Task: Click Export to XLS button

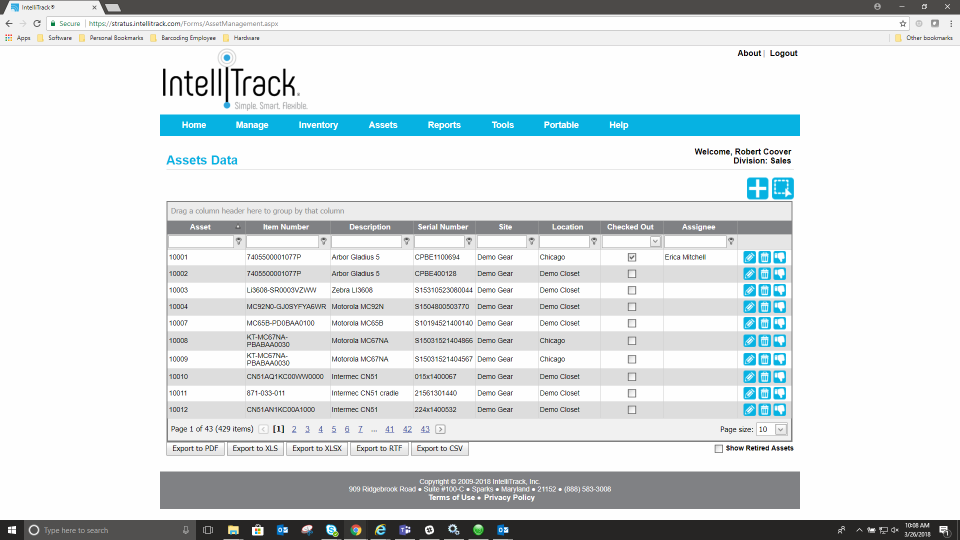Action: point(255,449)
